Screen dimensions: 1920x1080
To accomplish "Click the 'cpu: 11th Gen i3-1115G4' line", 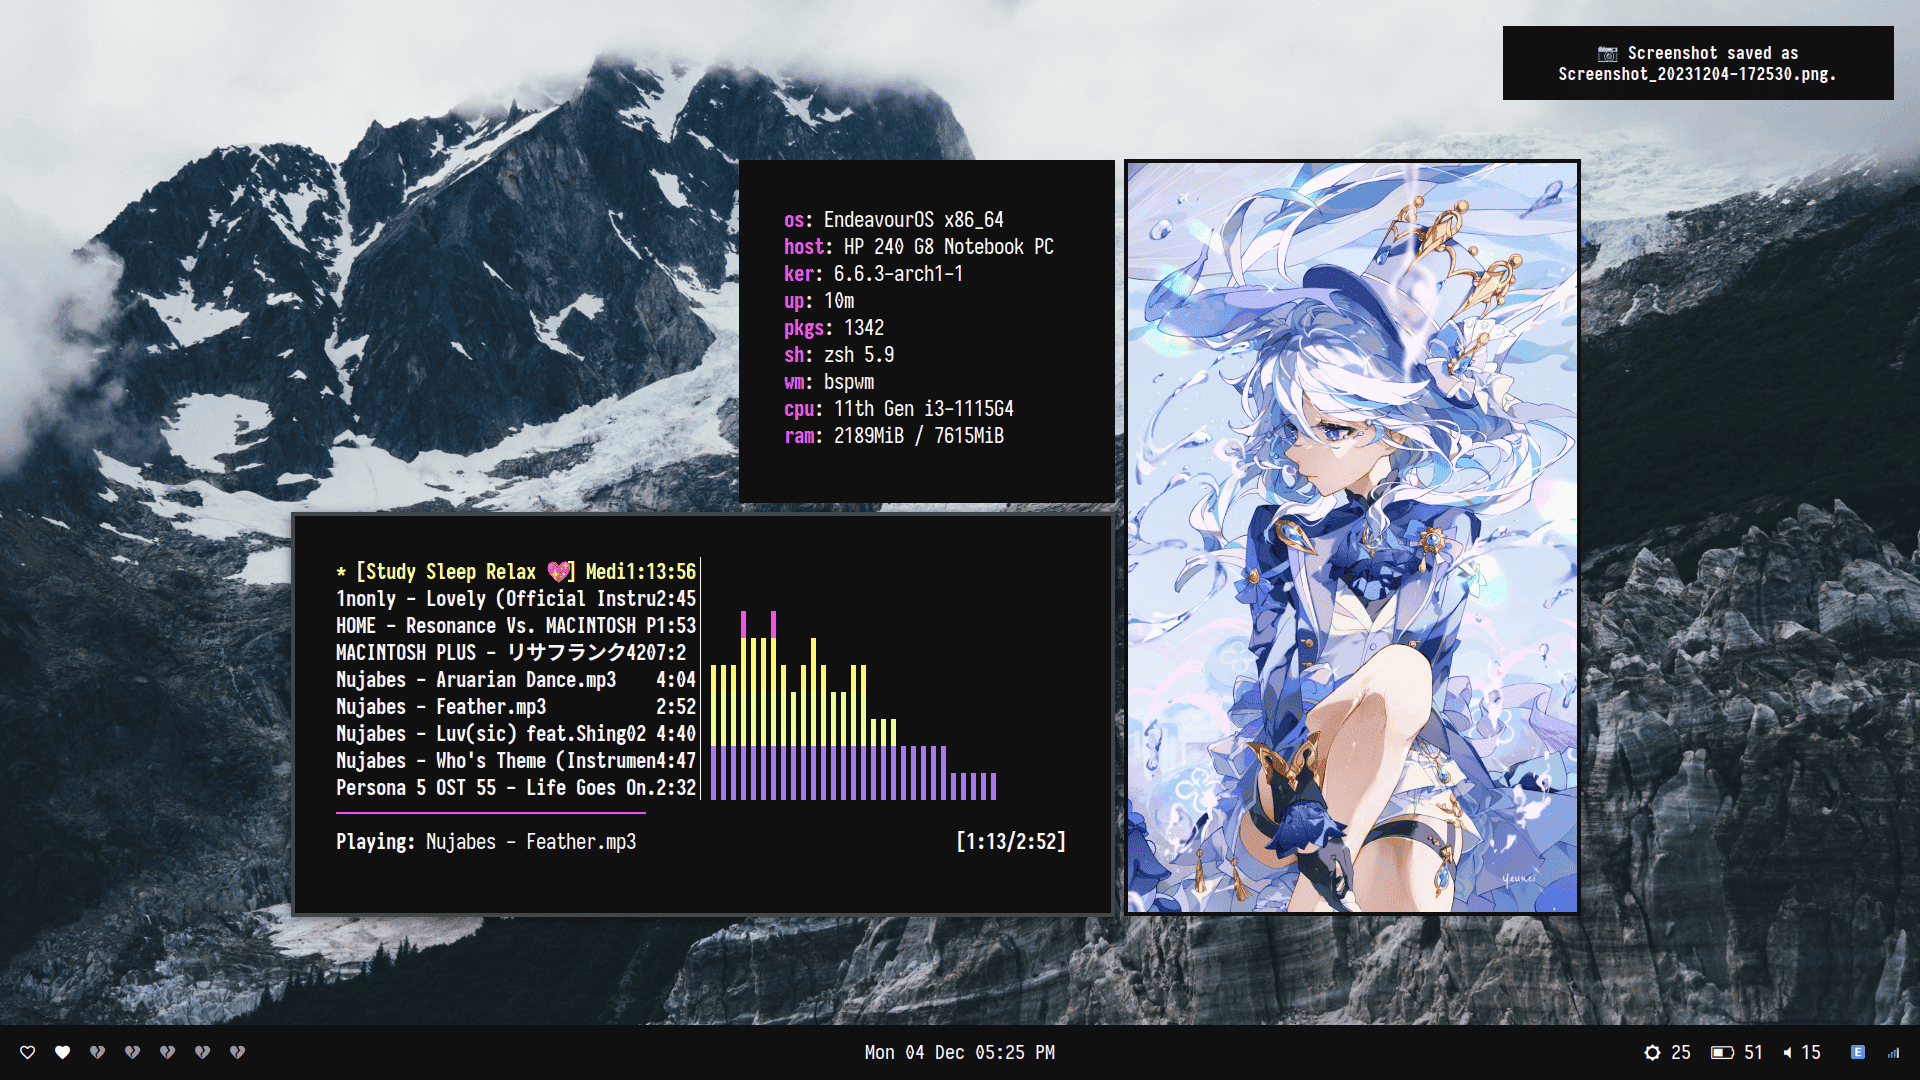I will coord(899,409).
